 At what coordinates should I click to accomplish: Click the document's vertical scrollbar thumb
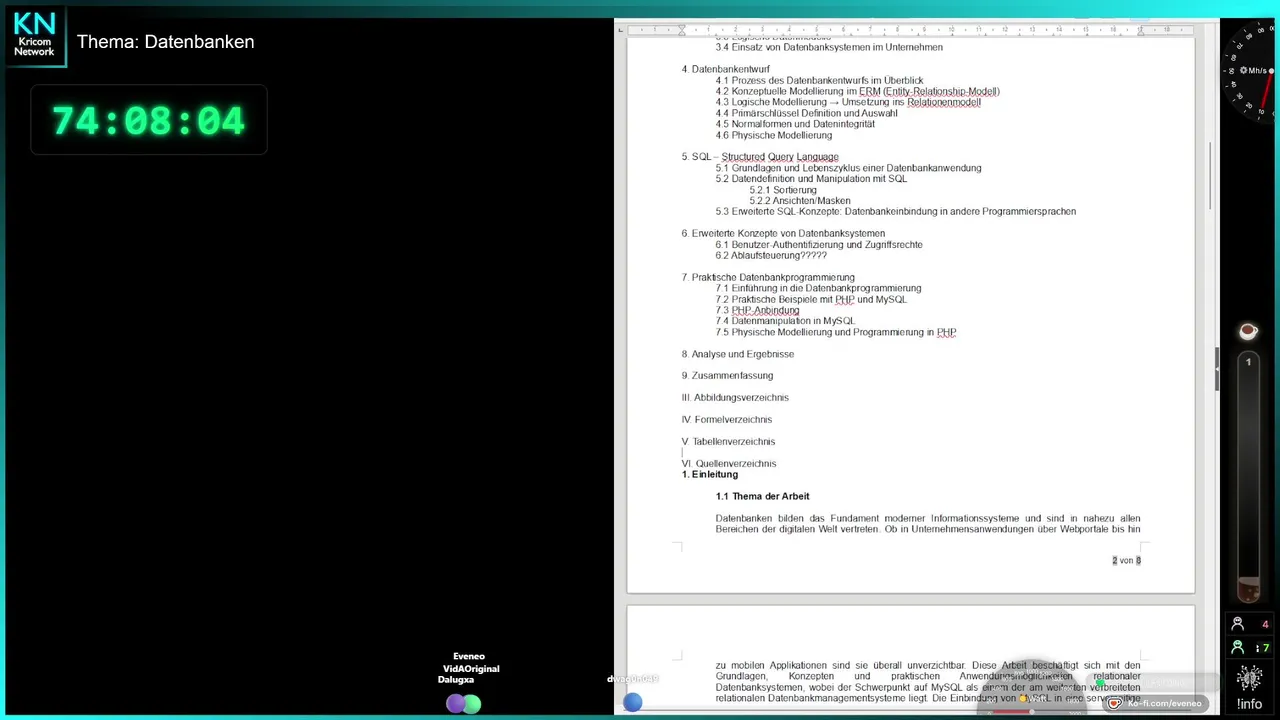(x=1209, y=175)
